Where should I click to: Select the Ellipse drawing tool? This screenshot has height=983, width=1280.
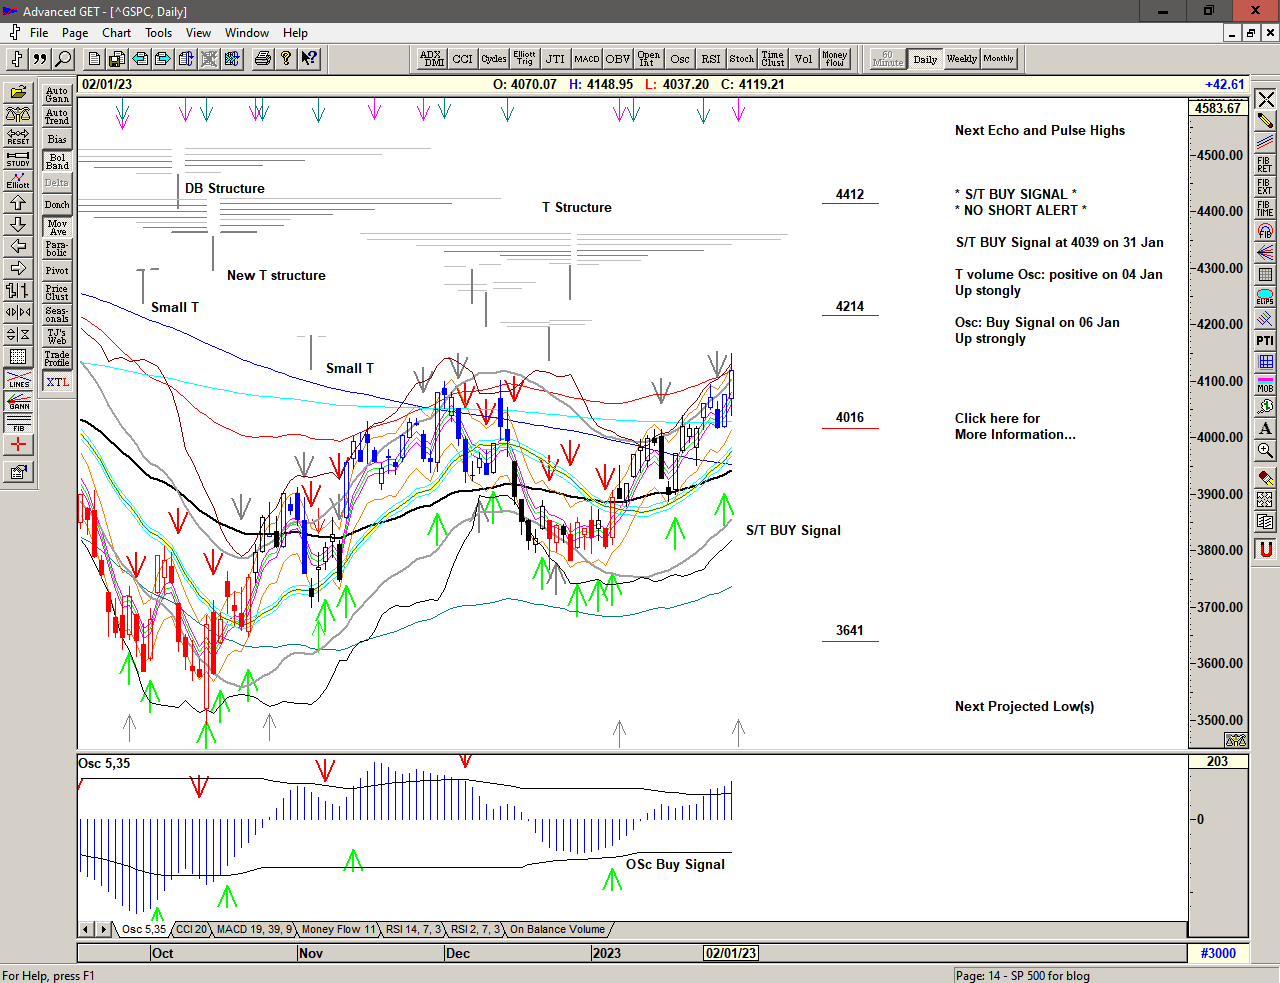coord(1265,297)
